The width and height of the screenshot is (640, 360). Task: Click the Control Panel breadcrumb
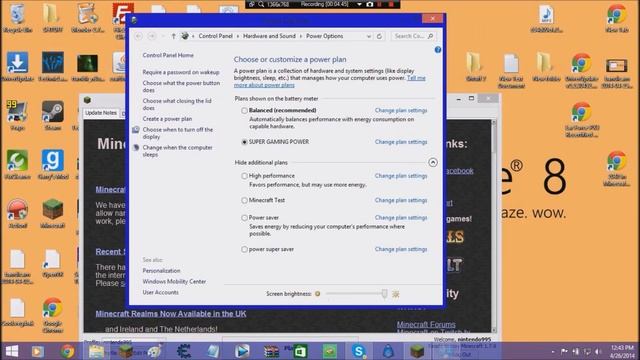coord(216,36)
